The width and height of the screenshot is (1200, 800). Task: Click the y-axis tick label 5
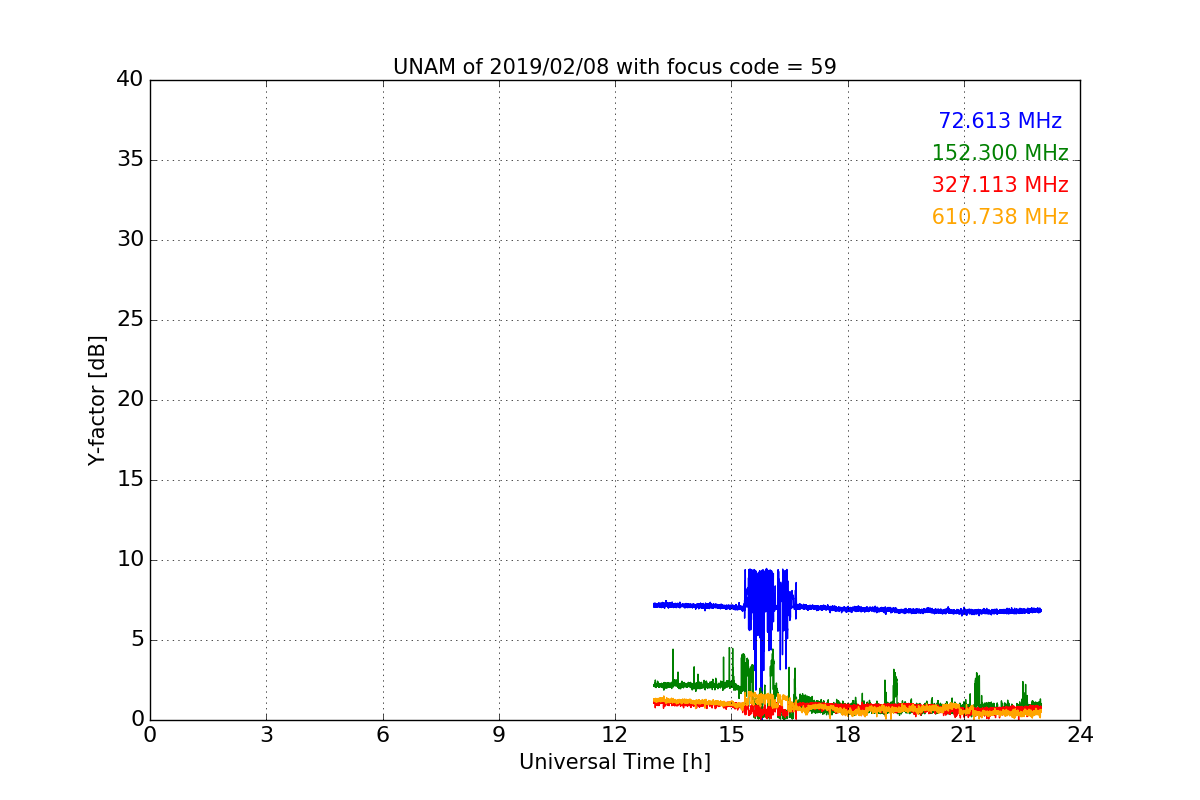click(x=136, y=640)
